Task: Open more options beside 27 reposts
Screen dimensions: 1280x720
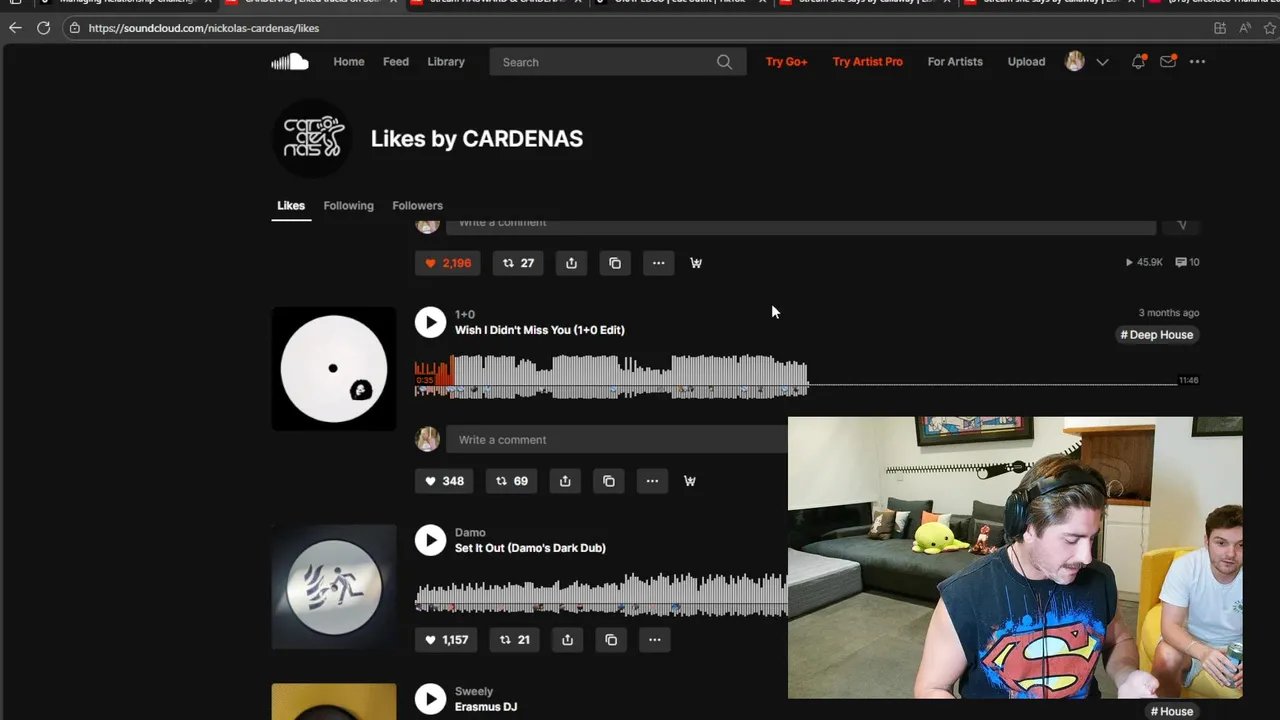Action: point(658,263)
